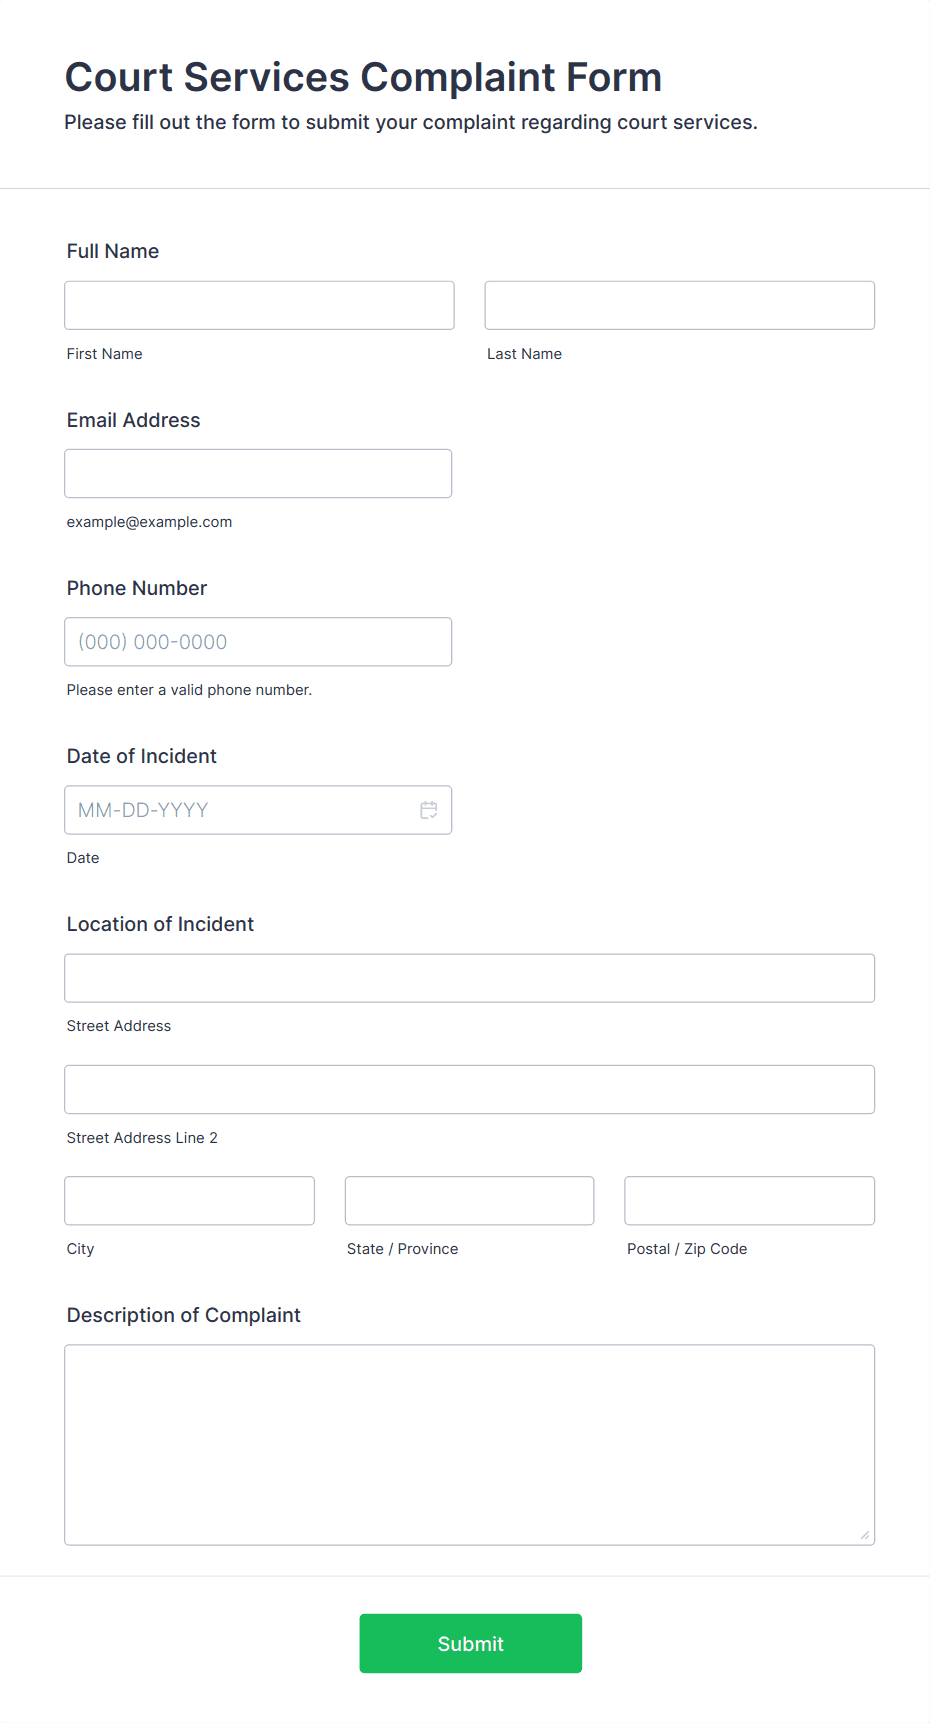Click the Date of Incident label
The image size is (930, 1723).
click(x=142, y=756)
